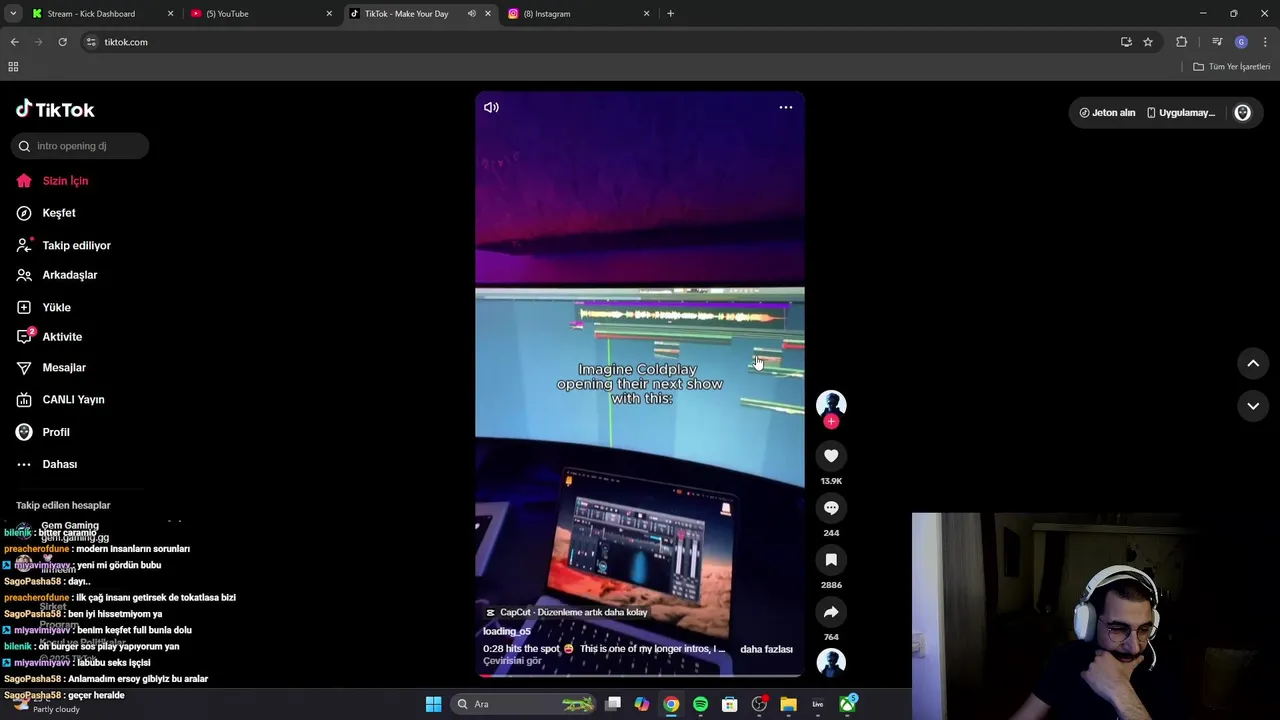Open Chrome three-dot menu

click(1265, 42)
